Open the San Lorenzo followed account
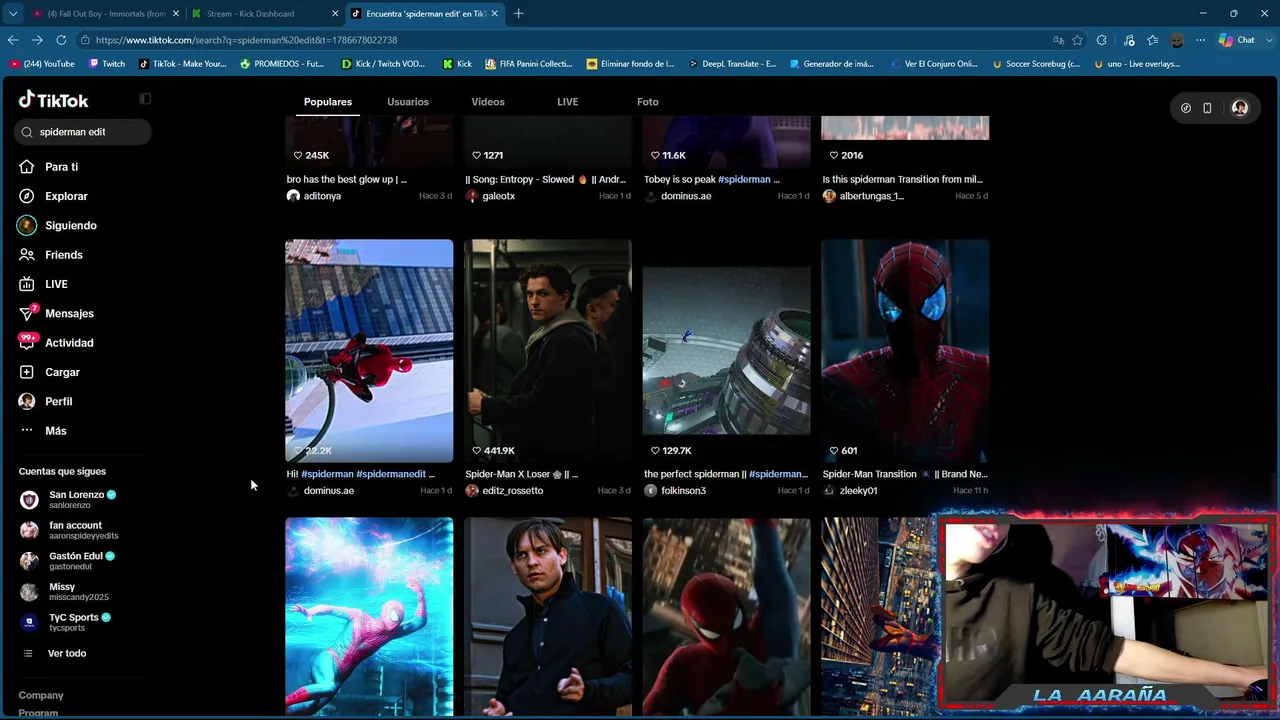The width and height of the screenshot is (1280, 720). click(x=68, y=499)
